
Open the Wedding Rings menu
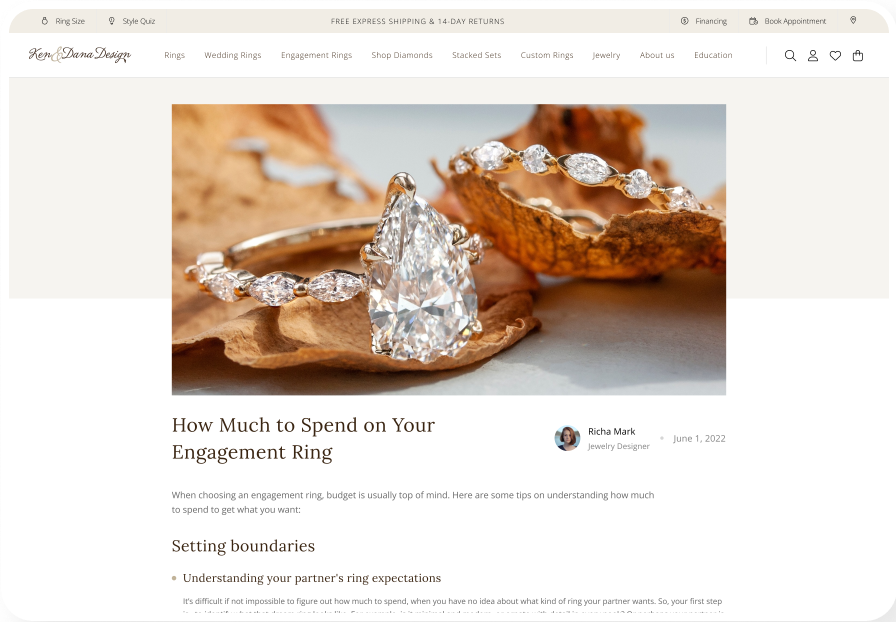233,55
